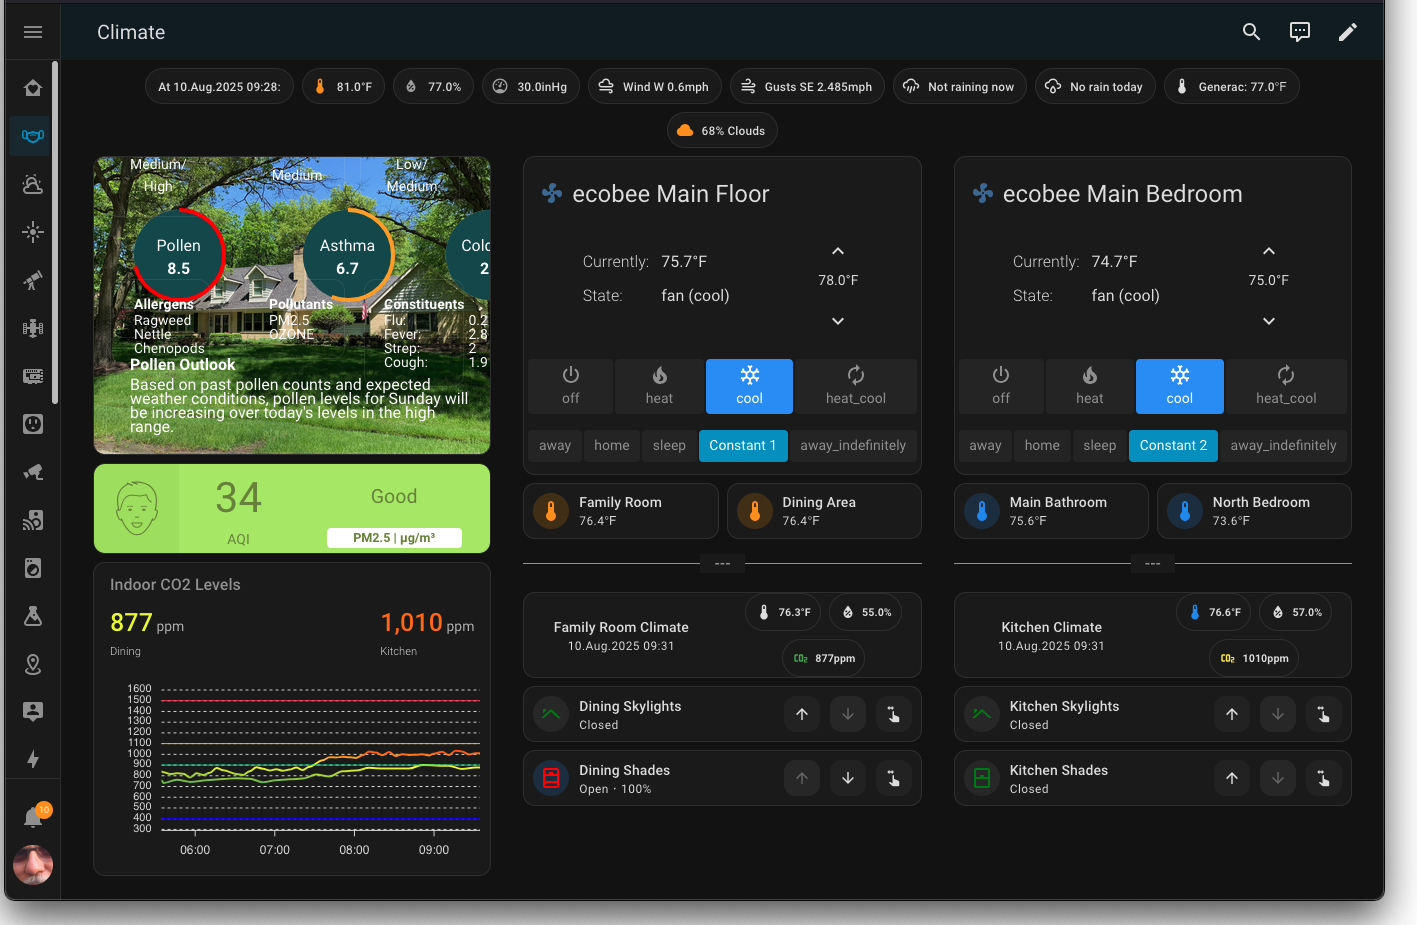Select Main Floor home preset
The width and height of the screenshot is (1417, 925).
tap(612, 446)
